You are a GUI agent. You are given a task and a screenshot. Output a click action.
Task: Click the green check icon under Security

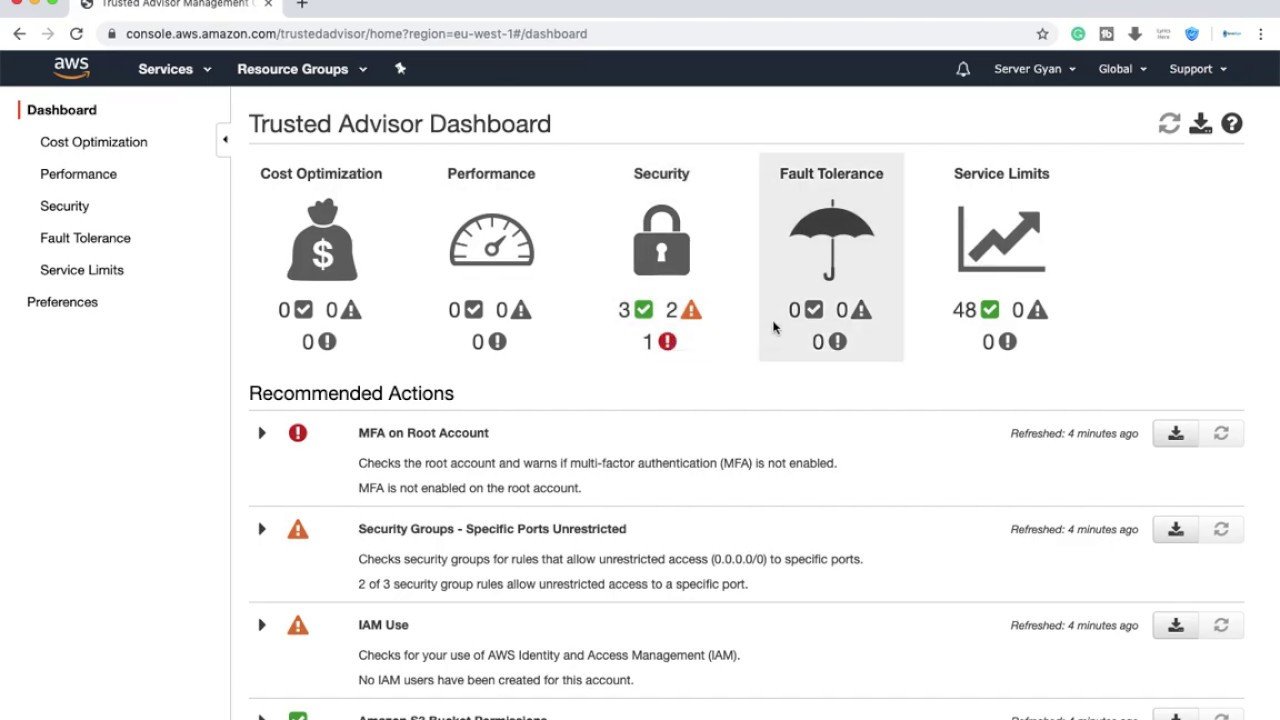click(643, 310)
